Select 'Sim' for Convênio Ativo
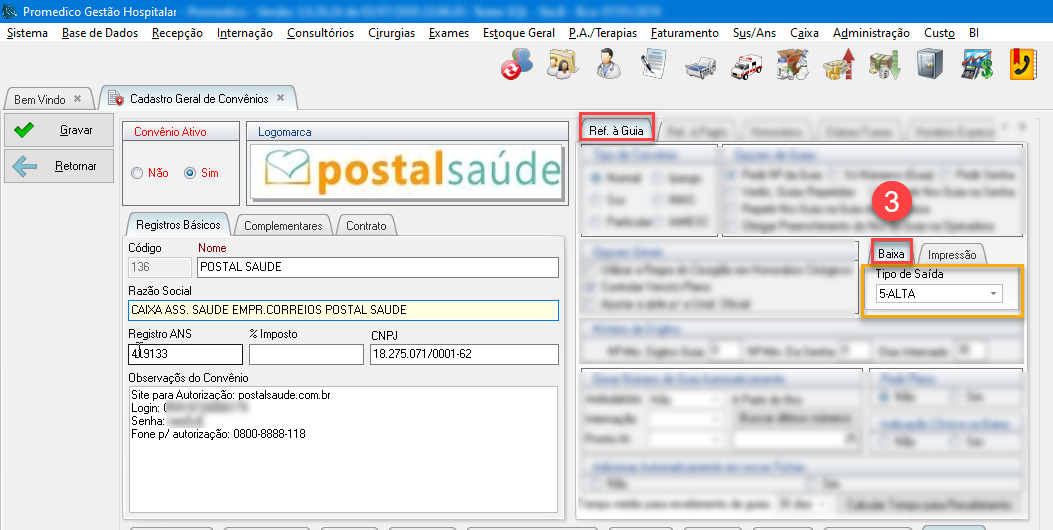 [x=190, y=173]
